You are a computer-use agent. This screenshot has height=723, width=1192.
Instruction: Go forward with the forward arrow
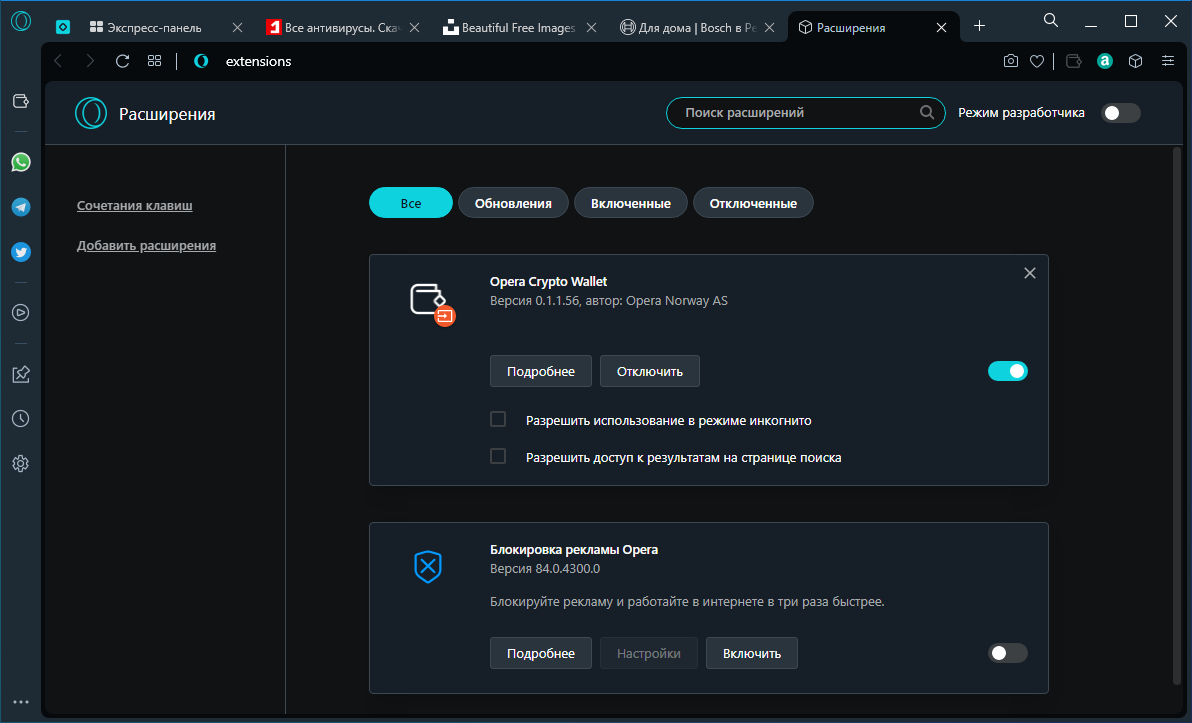(x=90, y=61)
